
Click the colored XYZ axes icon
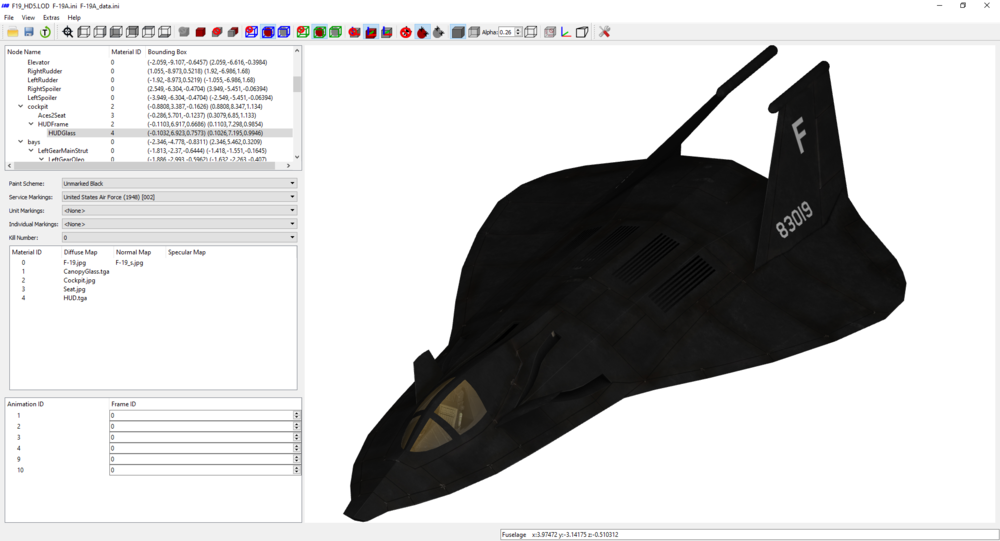566,32
